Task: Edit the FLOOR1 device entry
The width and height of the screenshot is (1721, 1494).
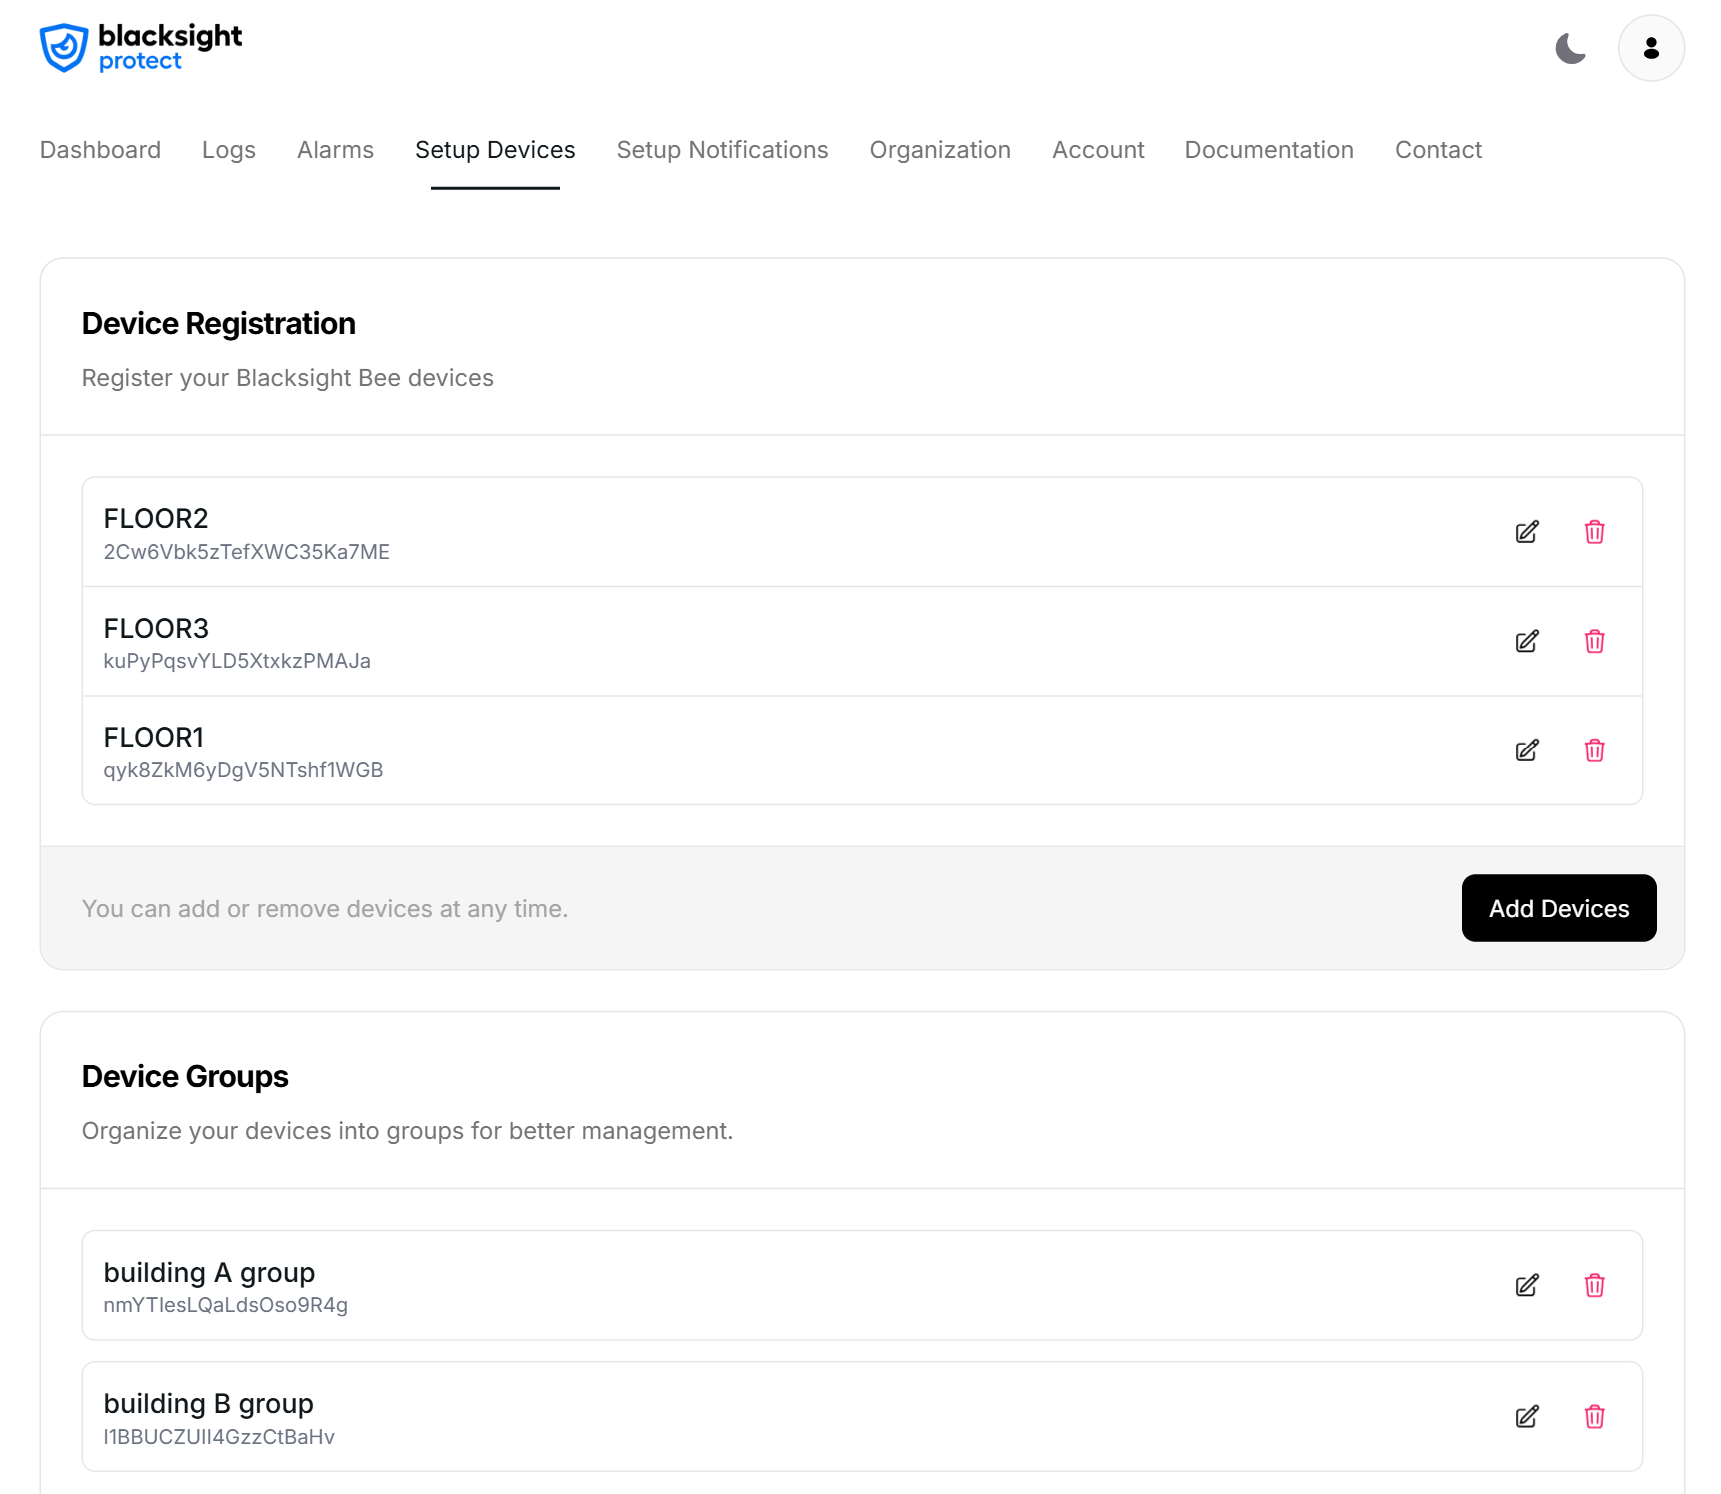Action: pyautogui.click(x=1526, y=750)
